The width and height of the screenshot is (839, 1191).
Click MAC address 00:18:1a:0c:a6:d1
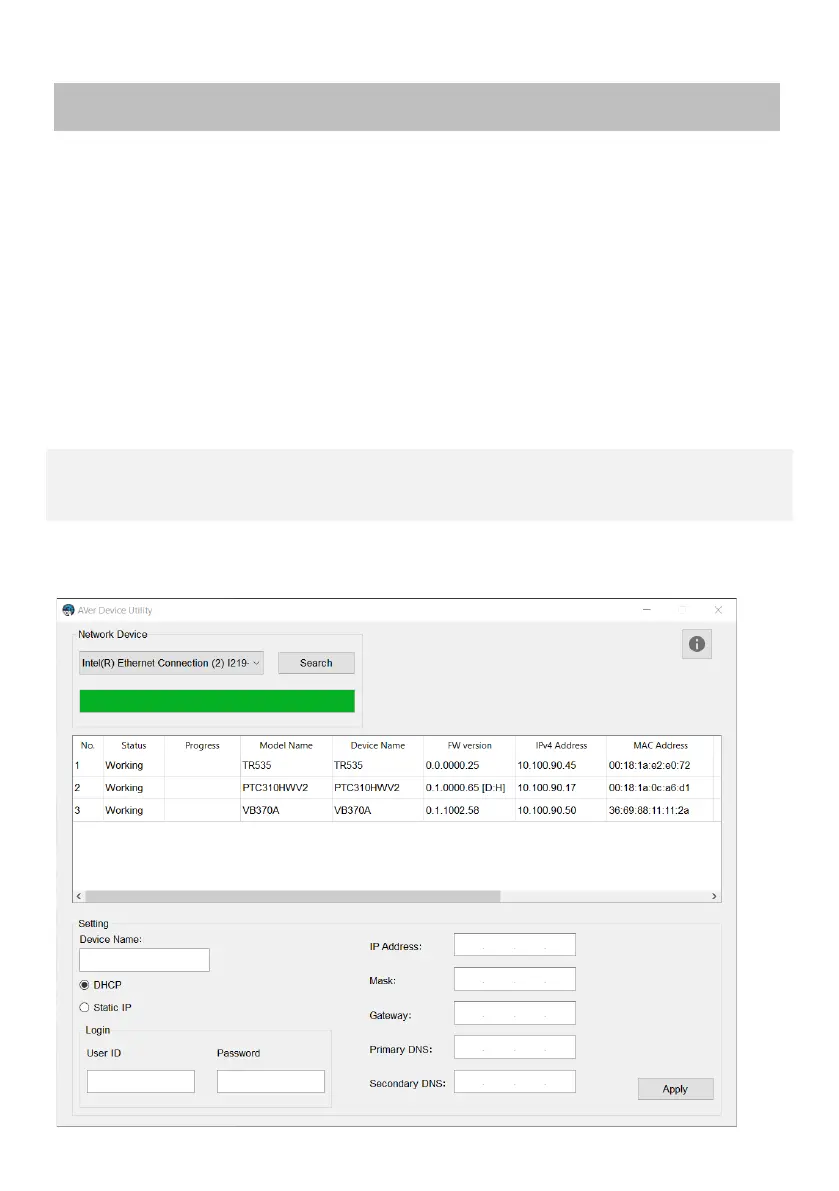649,788
